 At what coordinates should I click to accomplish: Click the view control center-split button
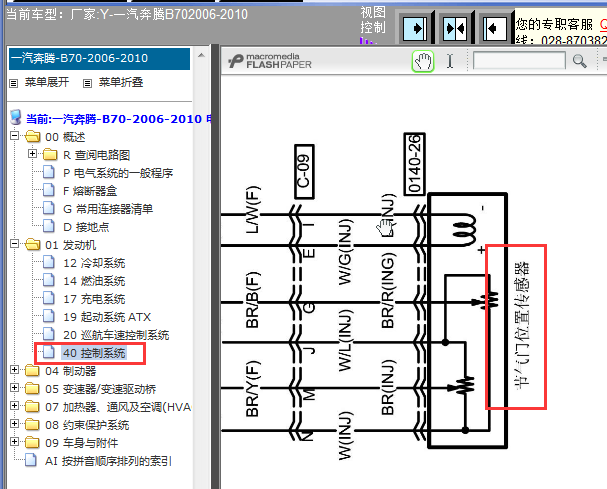455,28
